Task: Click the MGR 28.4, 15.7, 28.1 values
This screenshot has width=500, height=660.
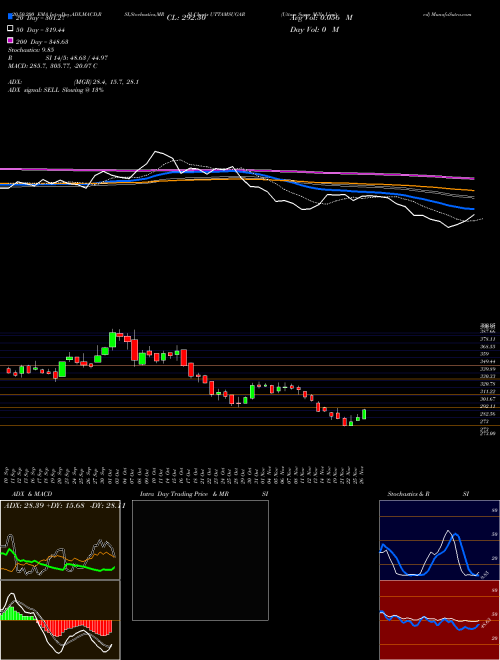Action: (x=106, y=82)
